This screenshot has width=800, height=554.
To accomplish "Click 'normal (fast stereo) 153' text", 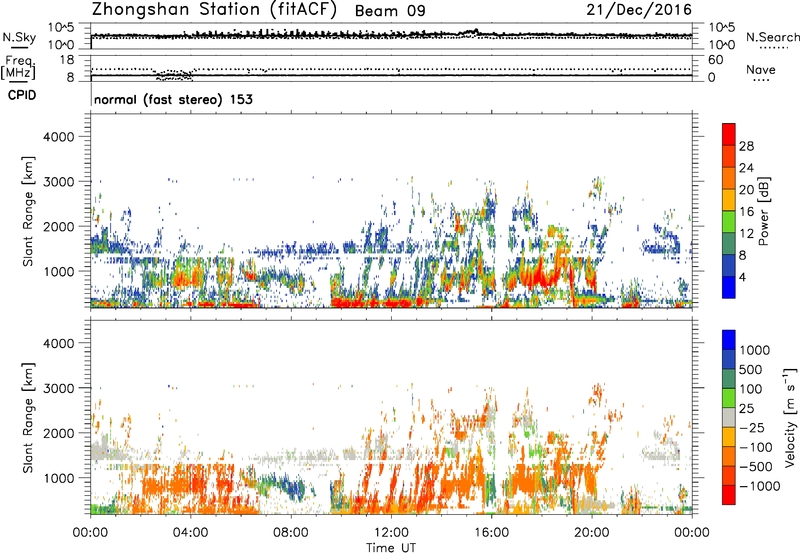I will click(x=173, y=99).
